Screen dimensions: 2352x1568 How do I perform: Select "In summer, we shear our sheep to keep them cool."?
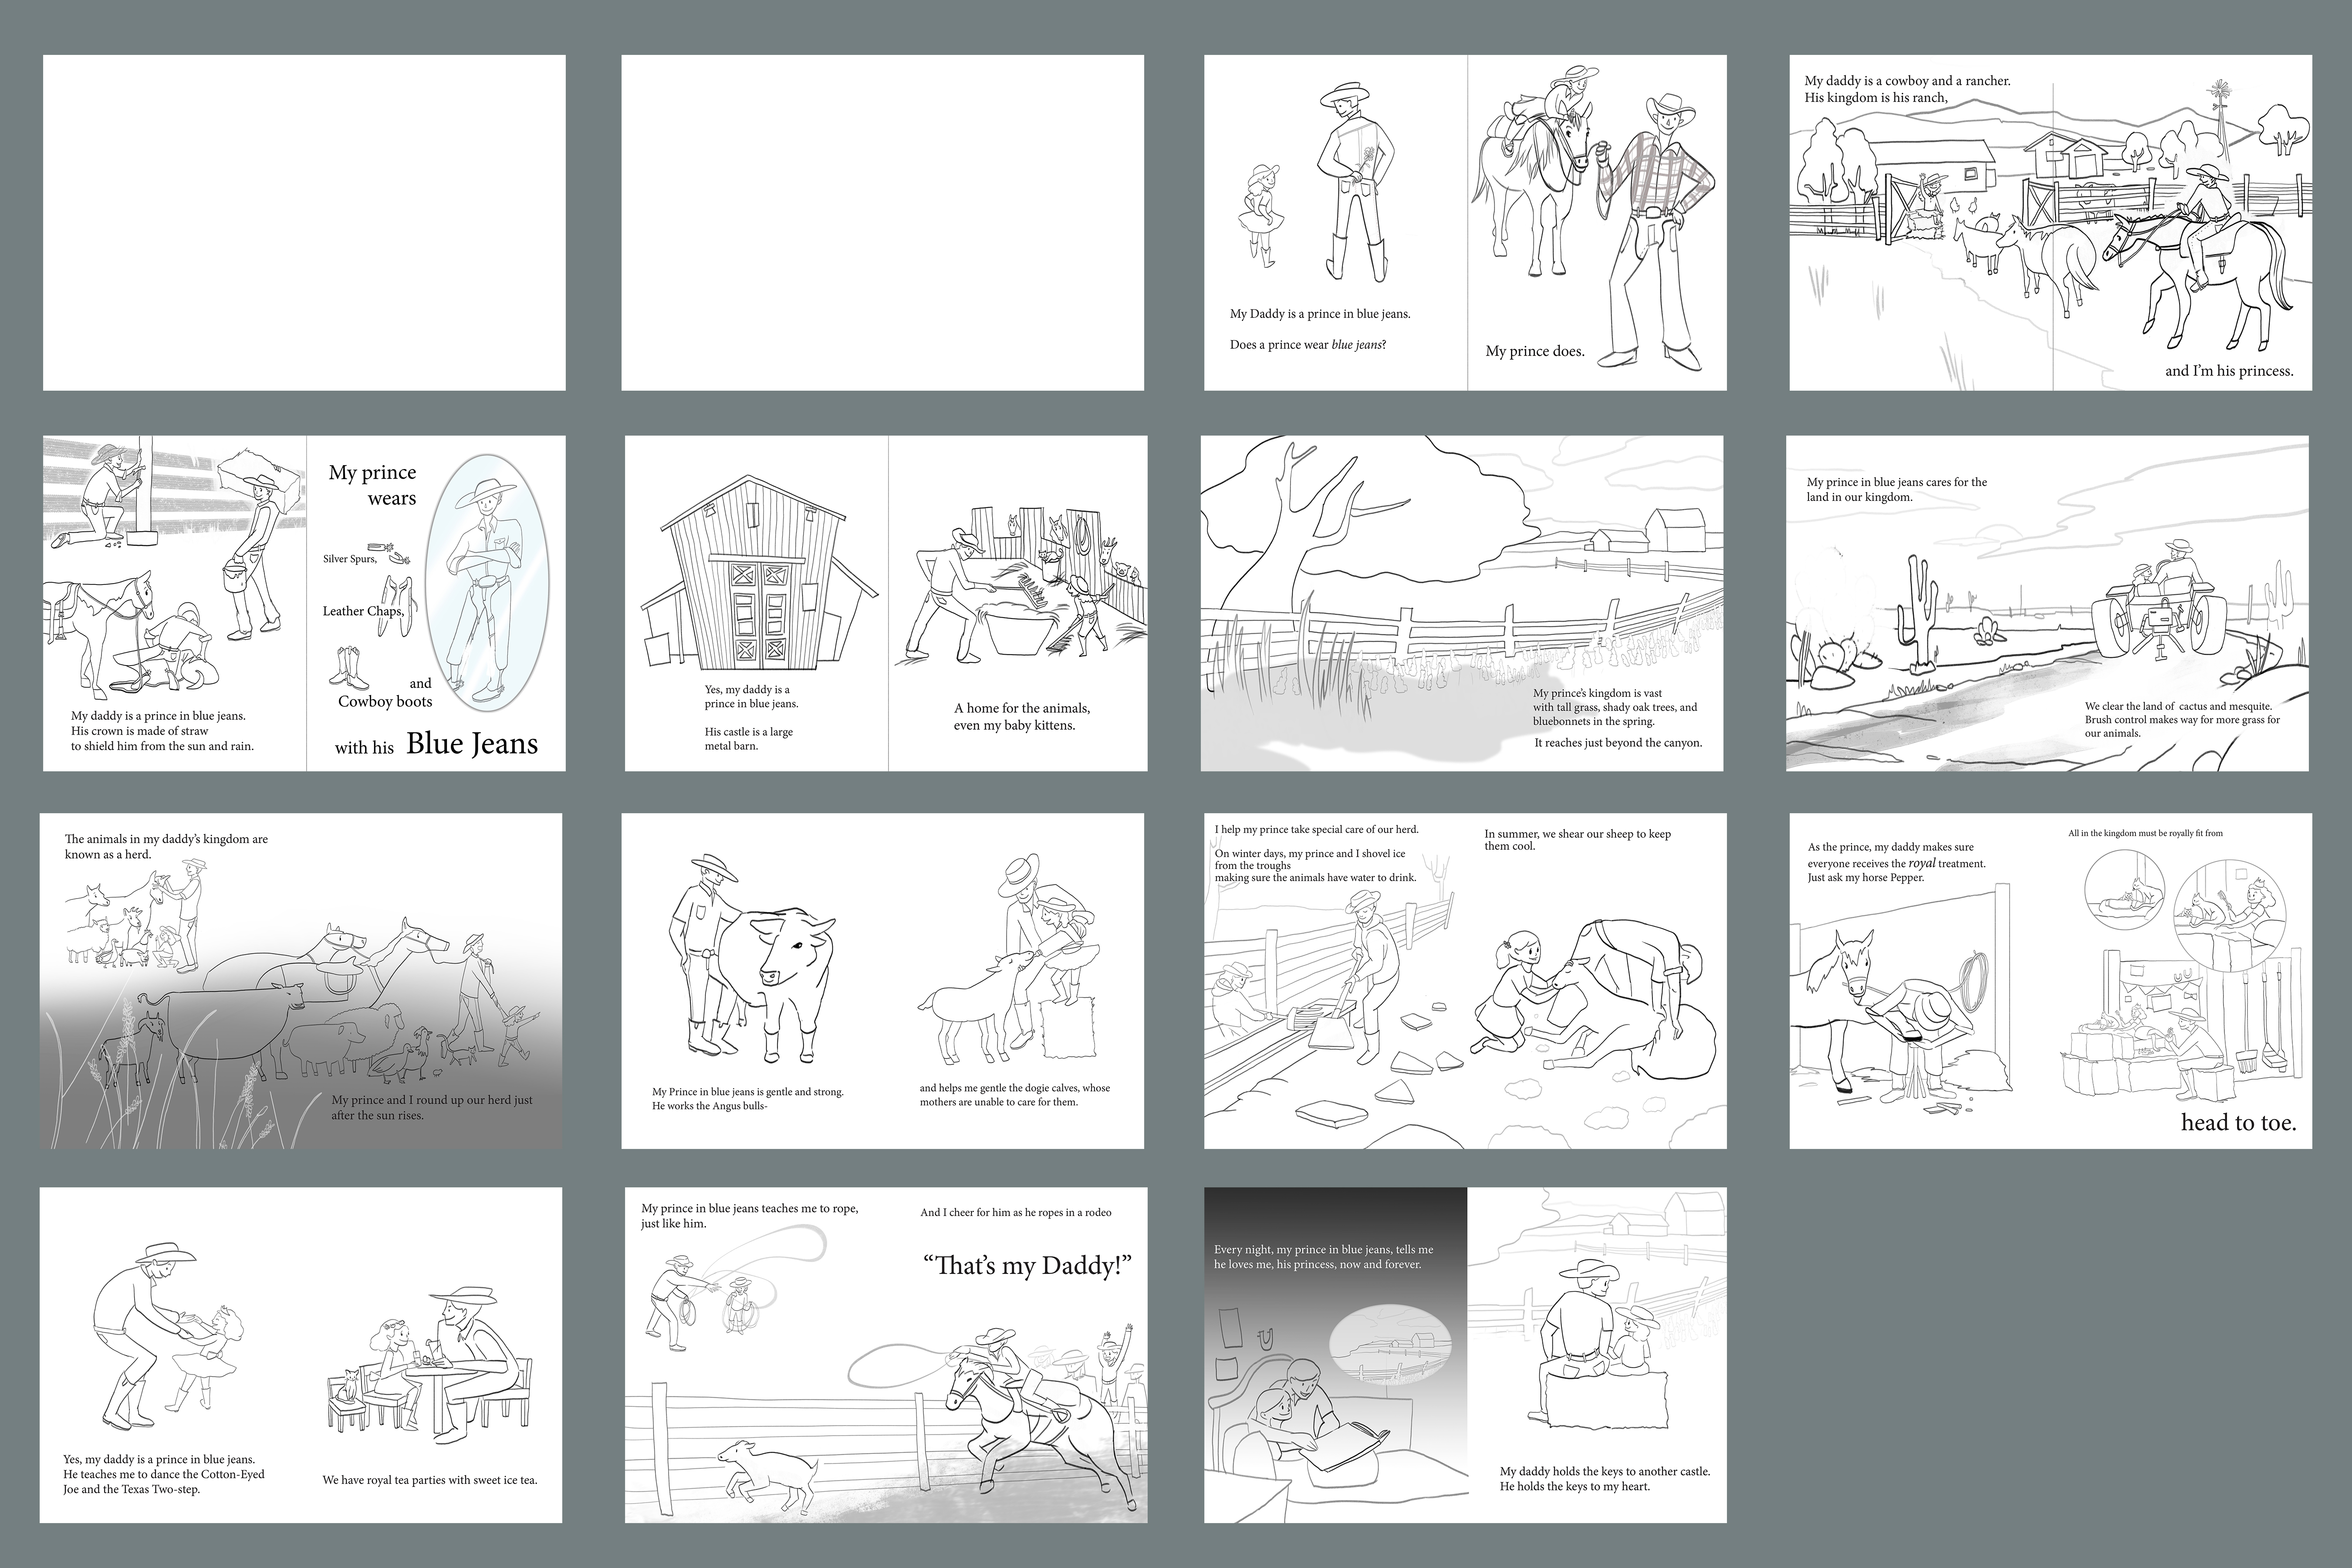(x=1577, y=840)
